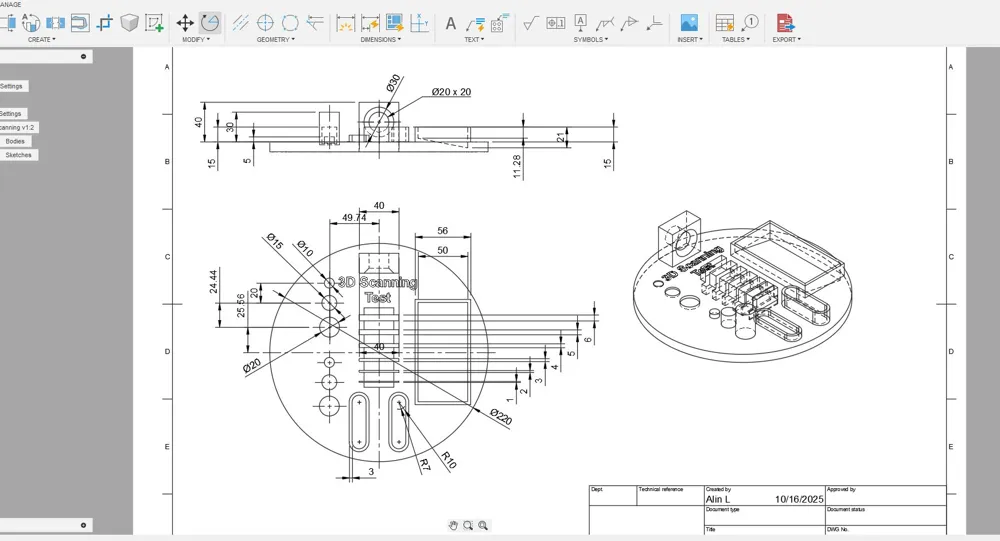
Task: Expand the DIMENSIONS dropdown menu
Action: pyautogui.click(x=380, y=40)
